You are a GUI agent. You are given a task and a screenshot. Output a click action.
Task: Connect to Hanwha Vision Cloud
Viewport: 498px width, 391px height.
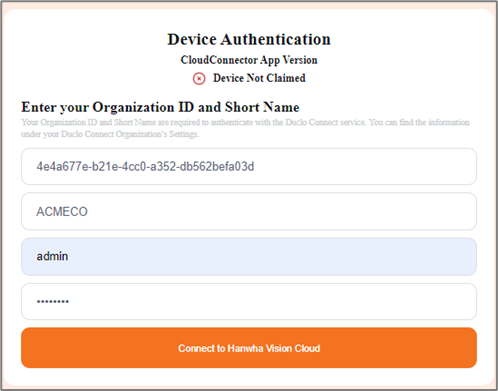[x=249, y=348]
